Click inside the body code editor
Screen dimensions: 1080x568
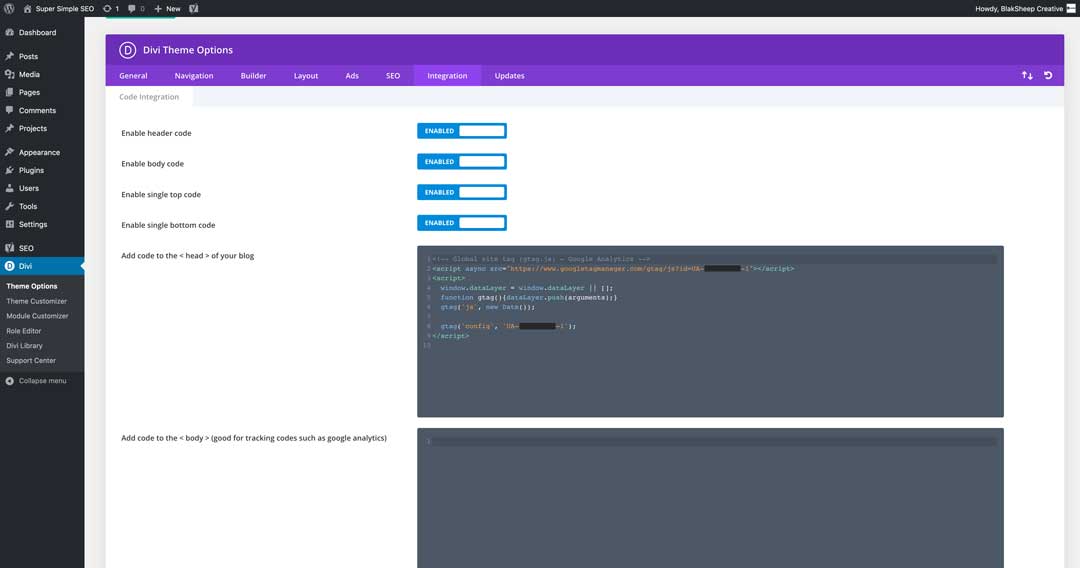710,498
